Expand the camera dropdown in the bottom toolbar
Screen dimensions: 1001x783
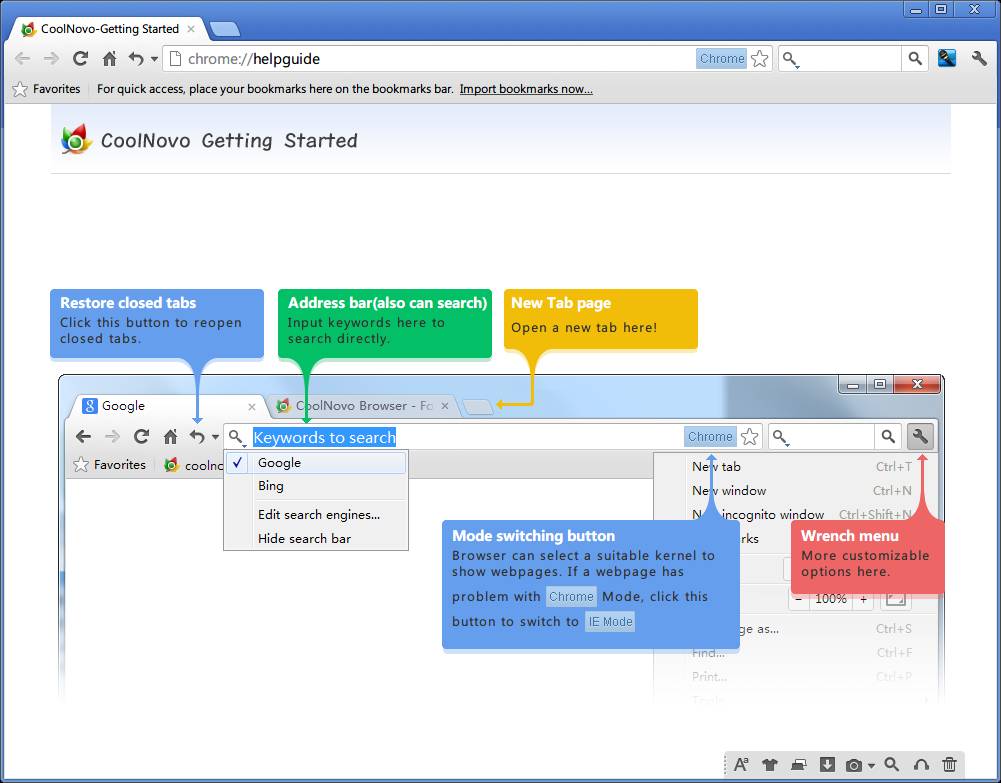tap(871, 765)
